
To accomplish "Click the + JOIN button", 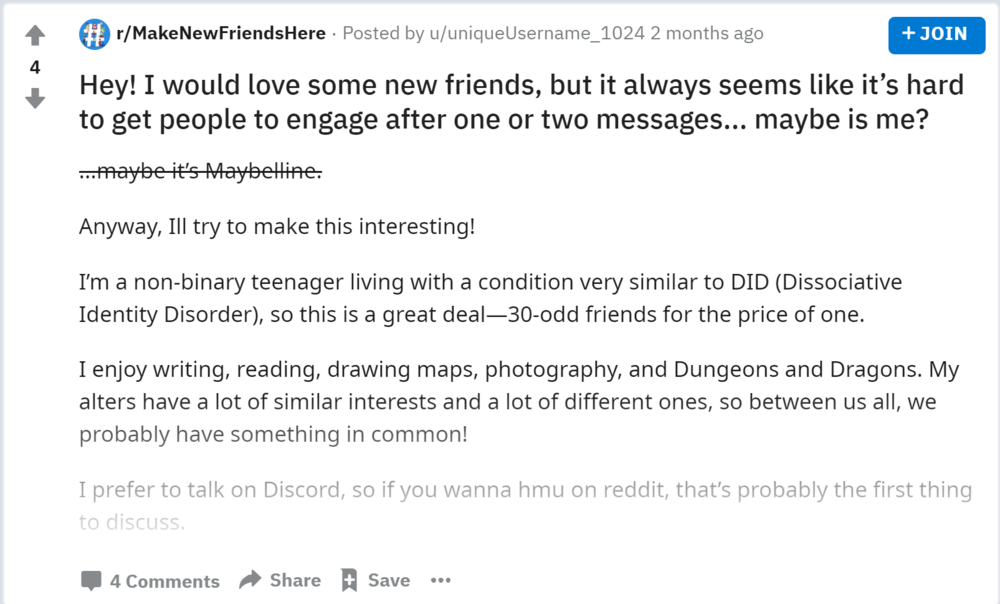I will pyautogui.click(x=936, y=35).
